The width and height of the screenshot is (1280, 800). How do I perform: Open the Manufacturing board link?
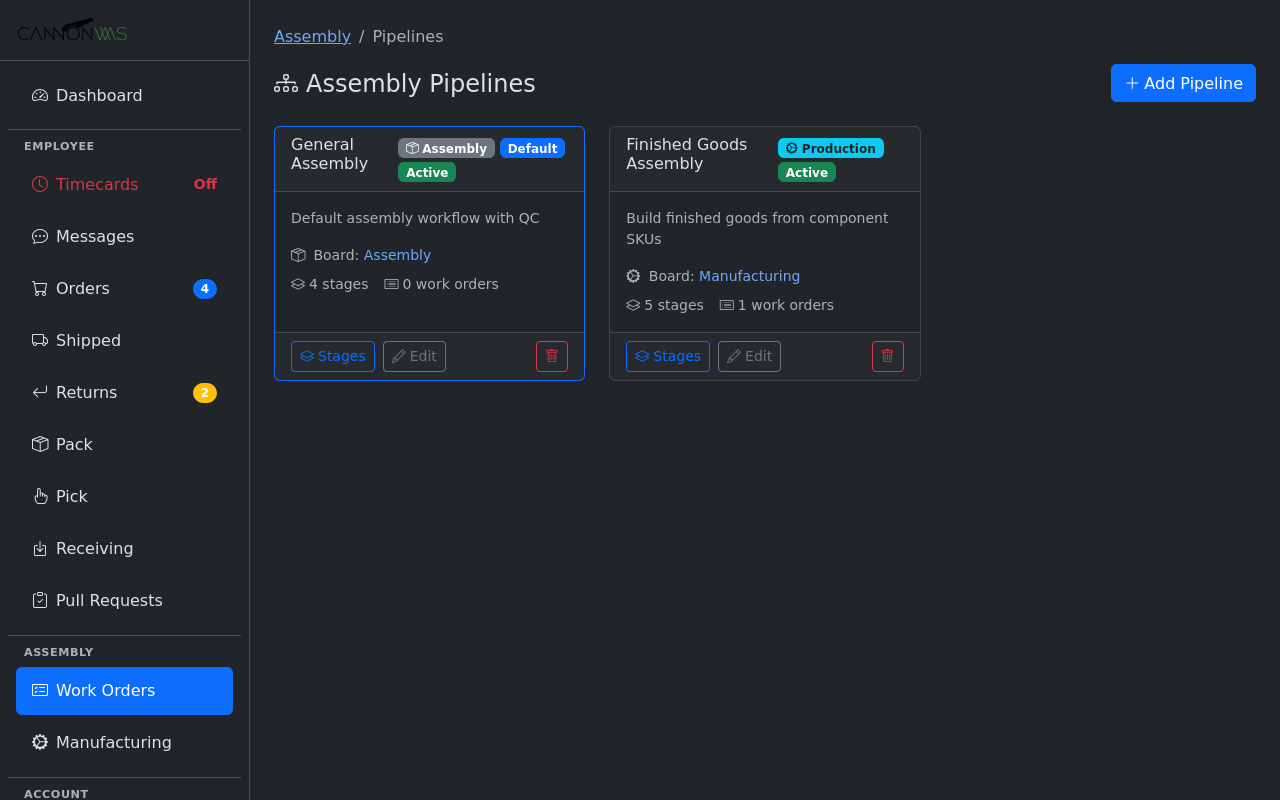pyautogui.click(x=749, y=276)
